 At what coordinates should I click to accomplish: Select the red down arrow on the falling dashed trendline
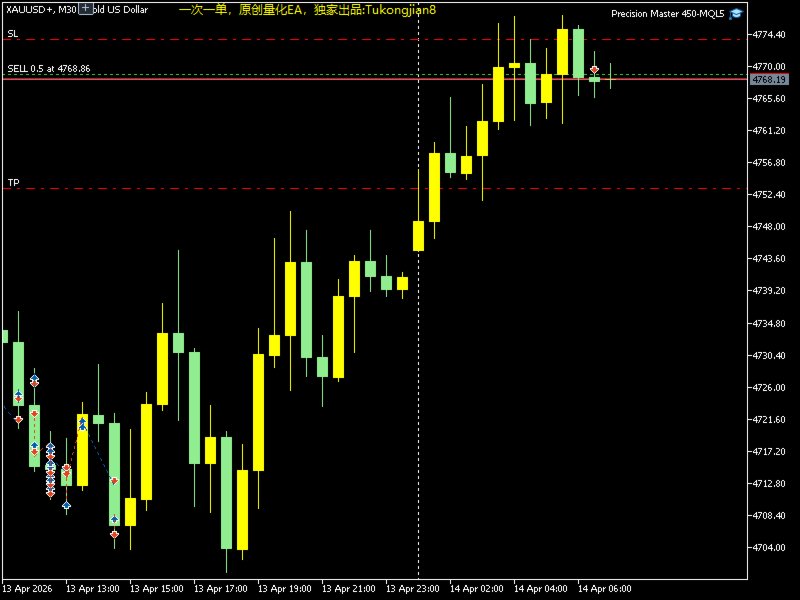(116, 480)
